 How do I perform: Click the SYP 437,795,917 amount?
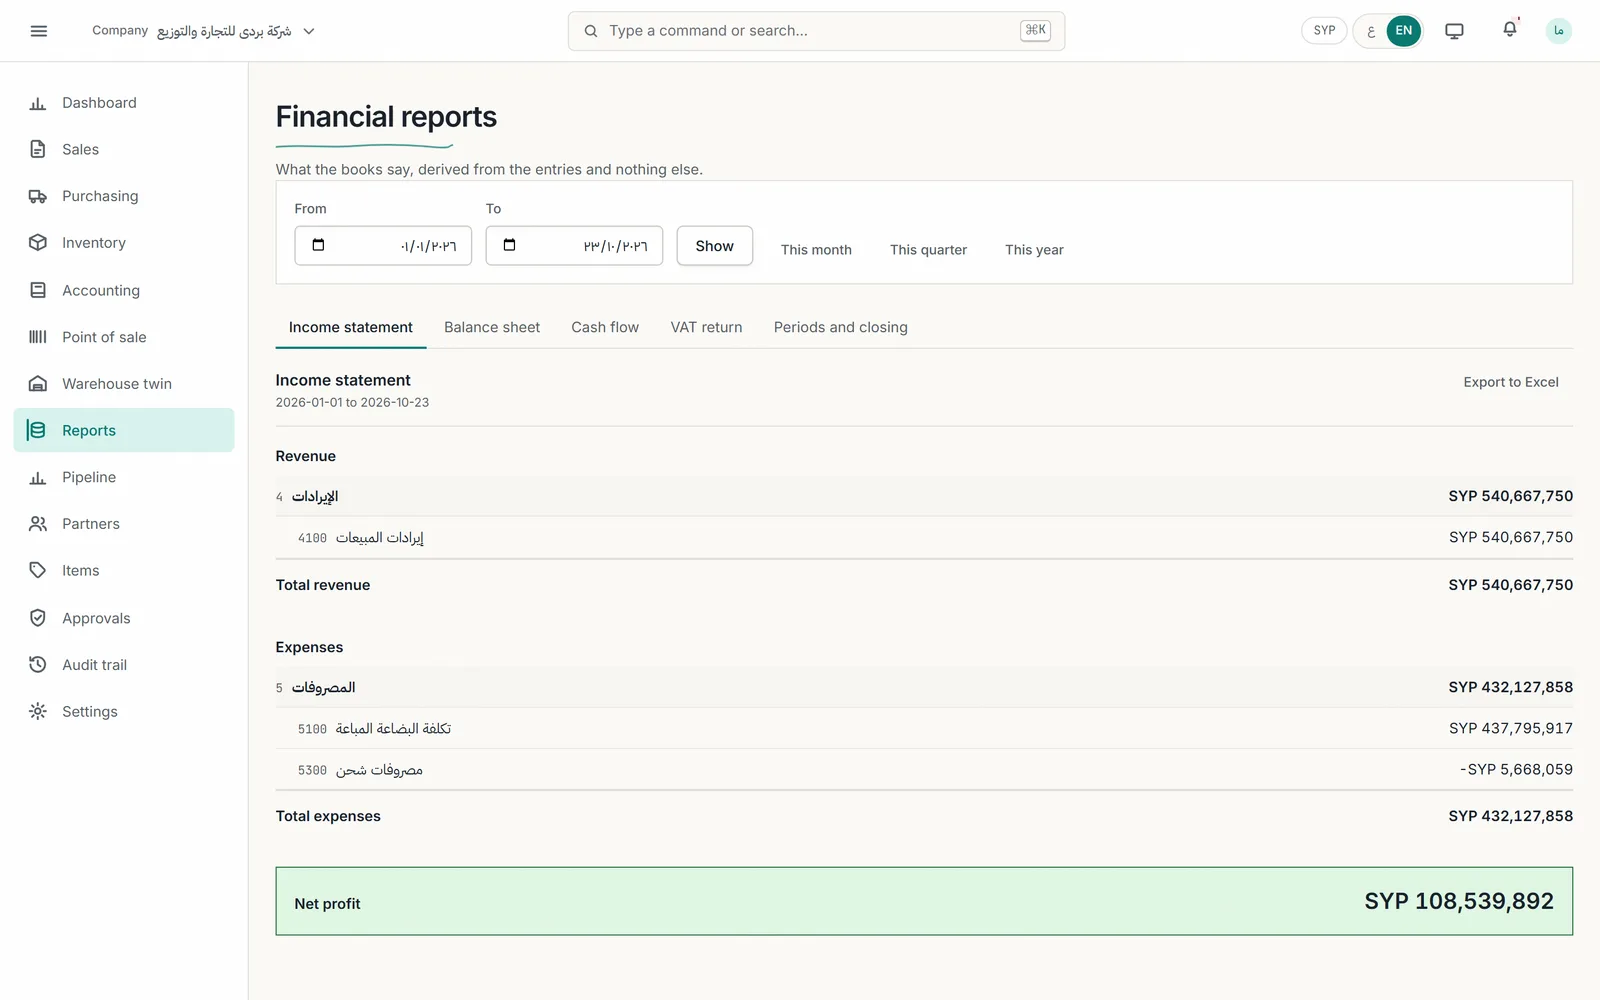click(x=1511, y=729)
